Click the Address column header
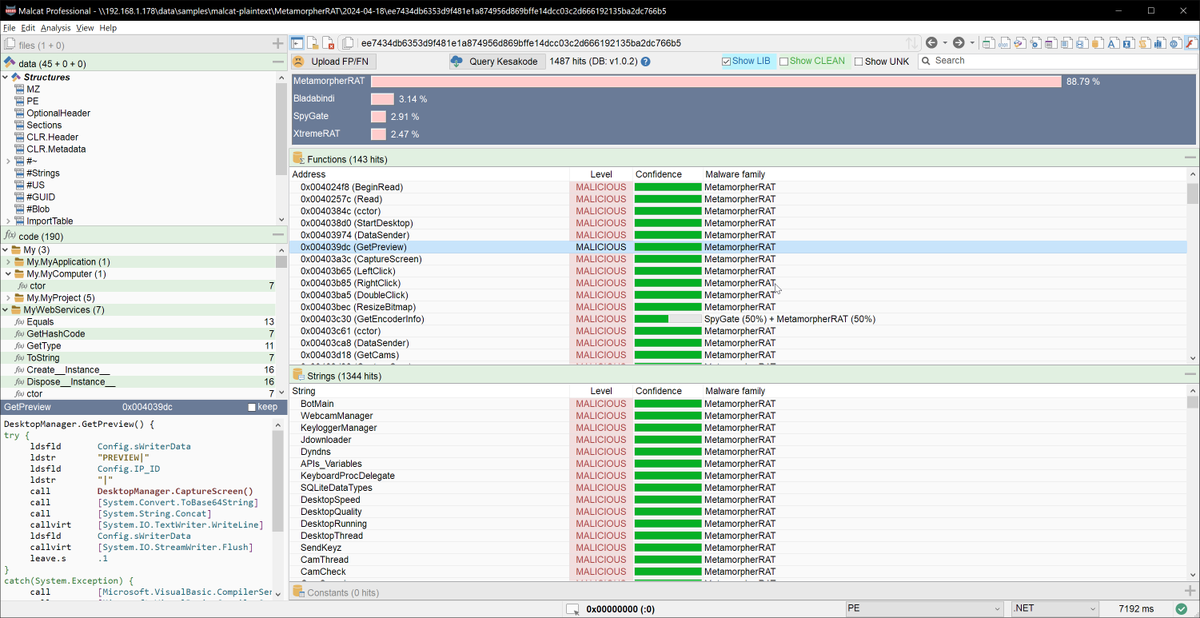This screenshot has height=618, width=1200. click(x=309, y=174)
